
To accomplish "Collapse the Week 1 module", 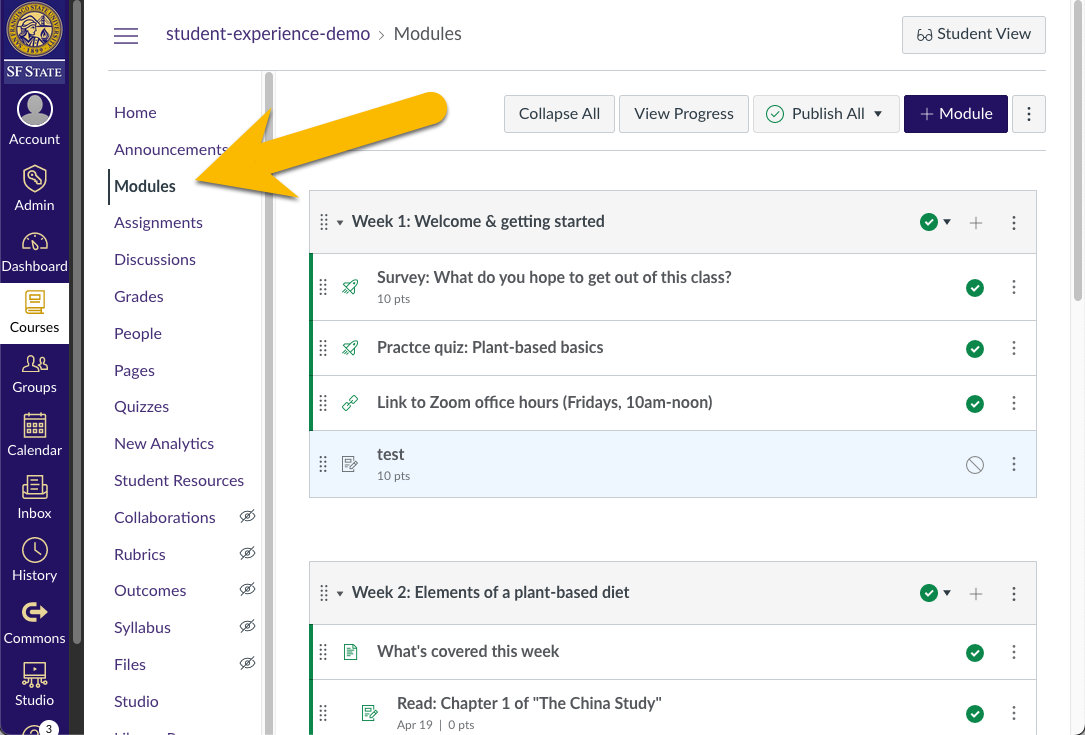I will (340, 223).
